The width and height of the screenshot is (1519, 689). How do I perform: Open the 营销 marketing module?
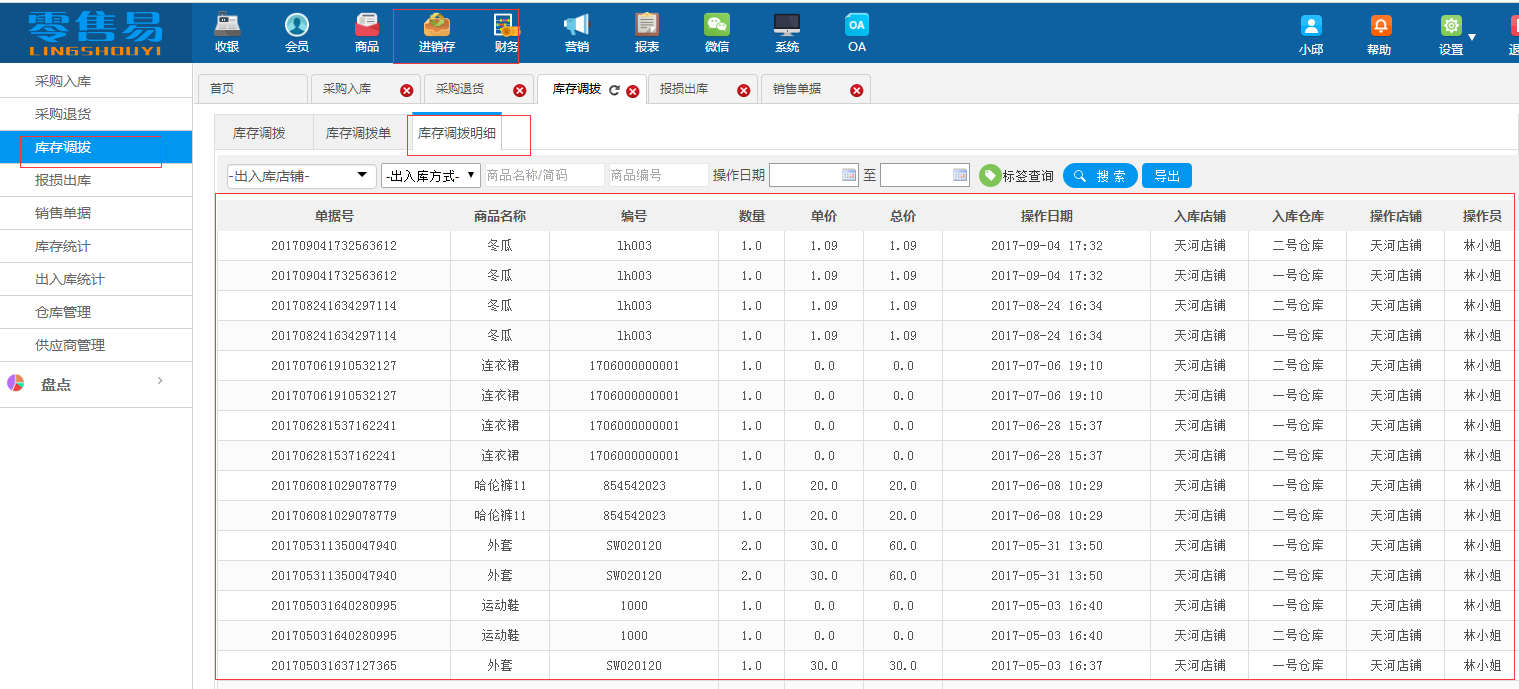[x=576, y=30]
